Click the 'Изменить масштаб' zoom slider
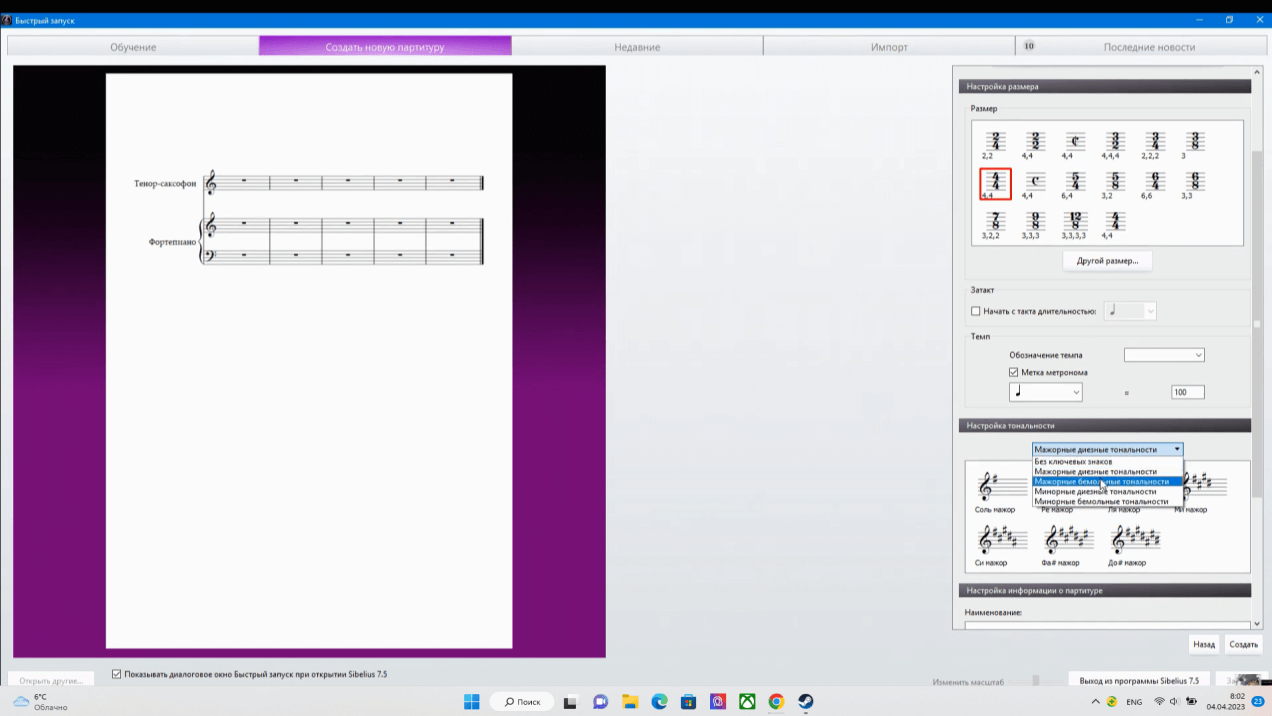 1035,681
